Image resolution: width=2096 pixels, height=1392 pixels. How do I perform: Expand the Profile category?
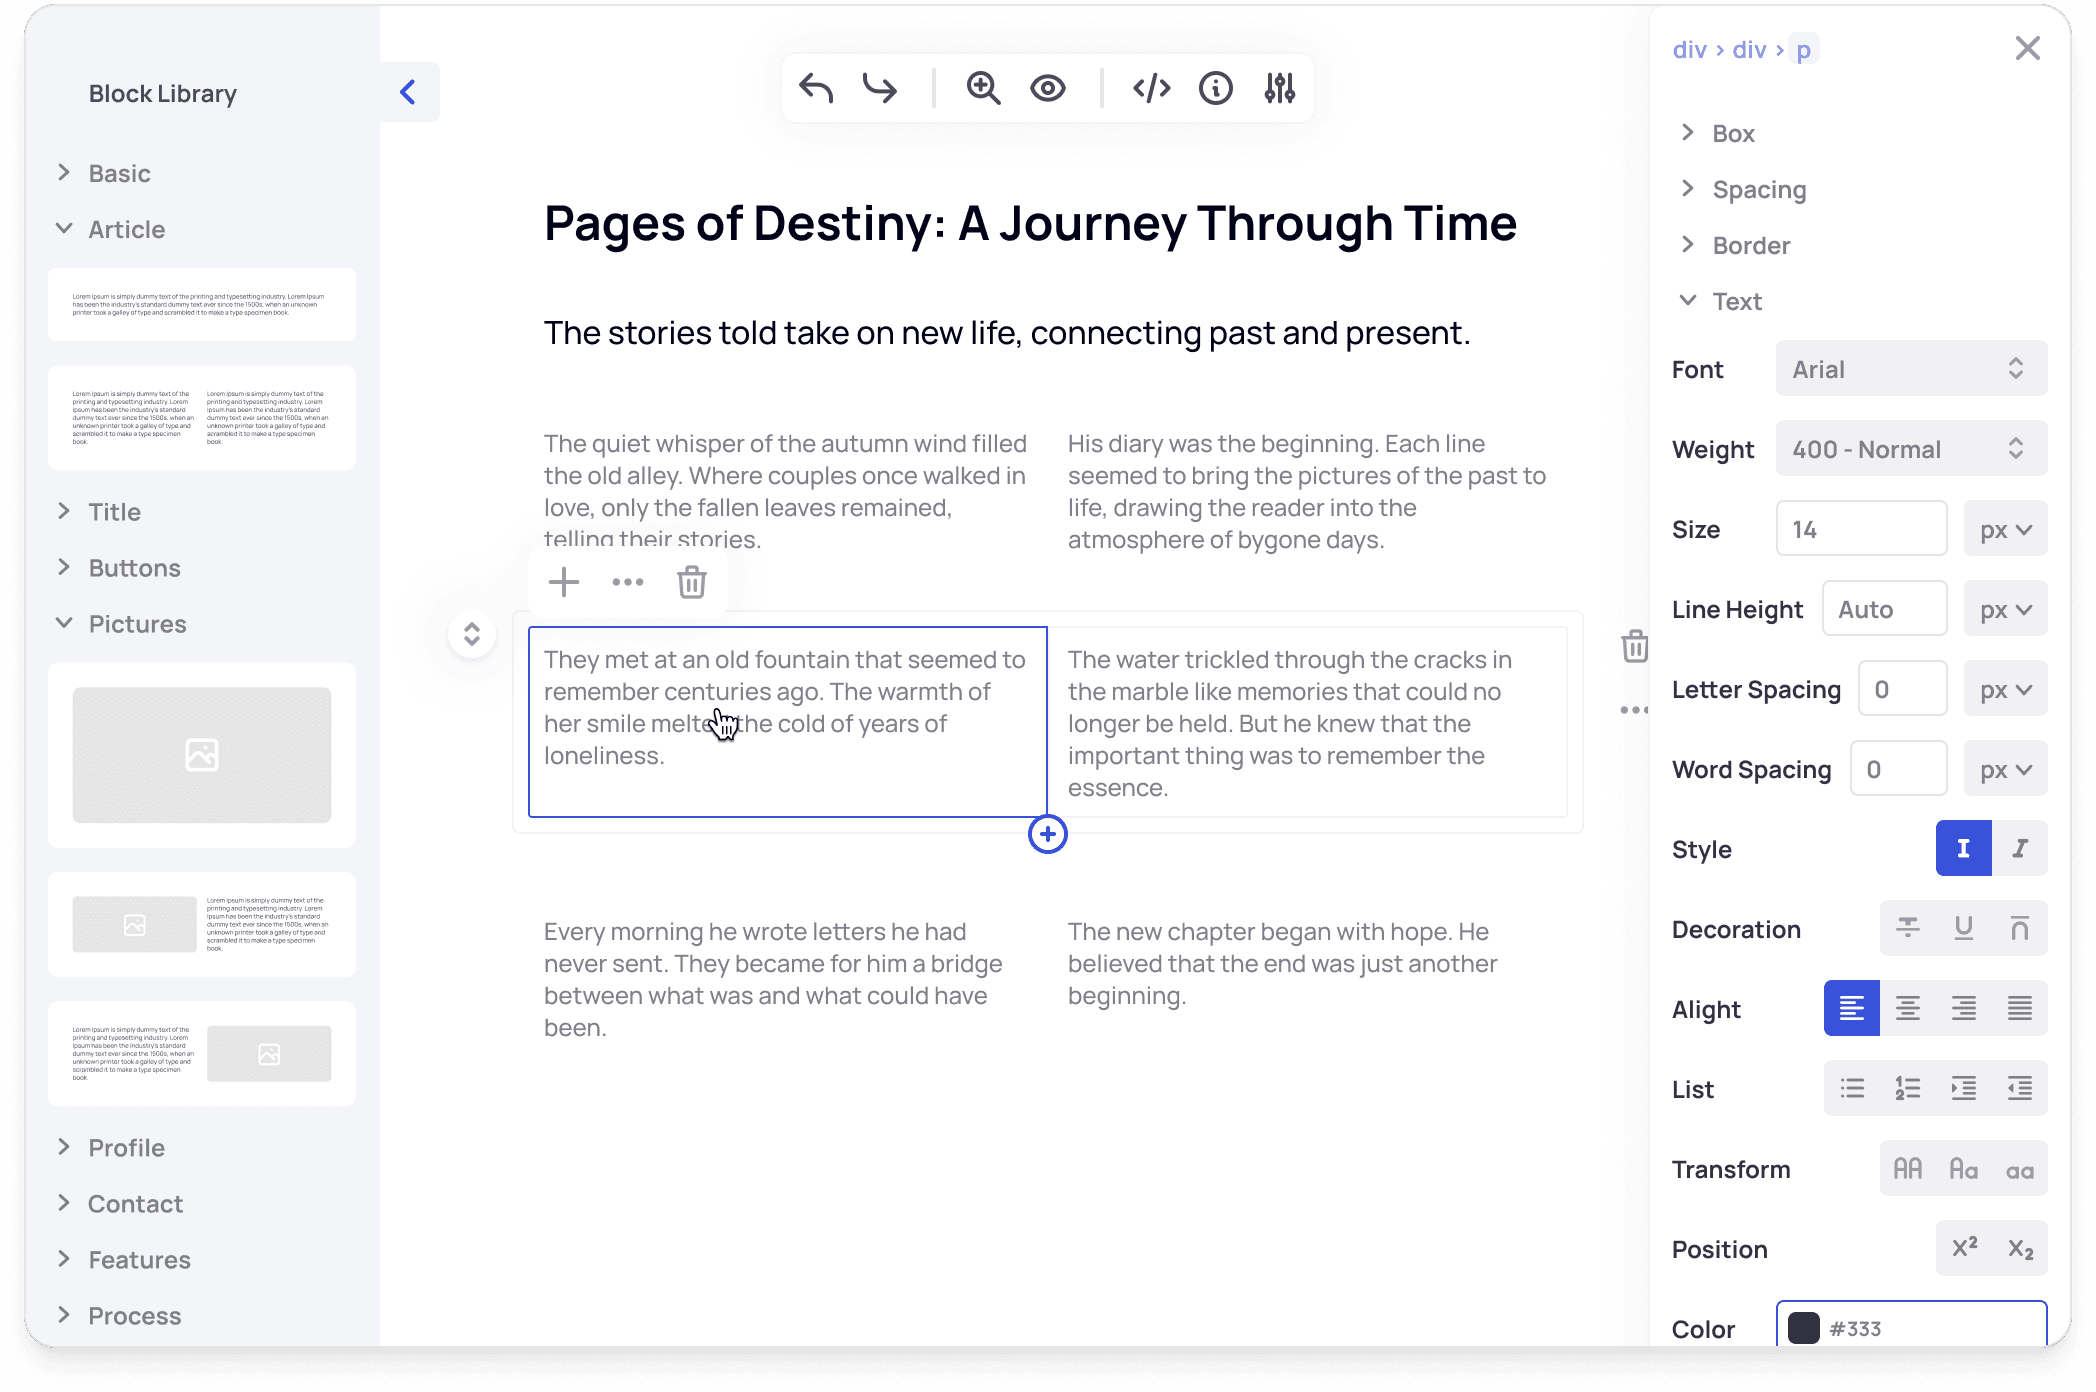point(110,1148)
